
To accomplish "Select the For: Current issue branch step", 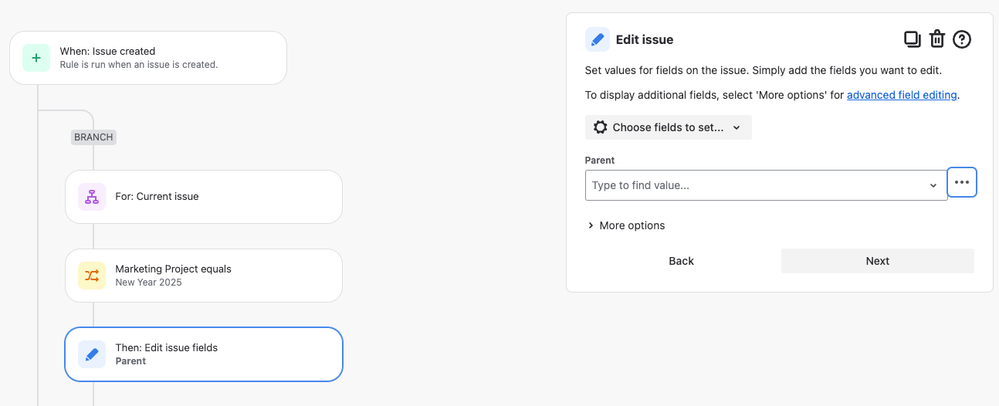I will (x=204, y=196).
